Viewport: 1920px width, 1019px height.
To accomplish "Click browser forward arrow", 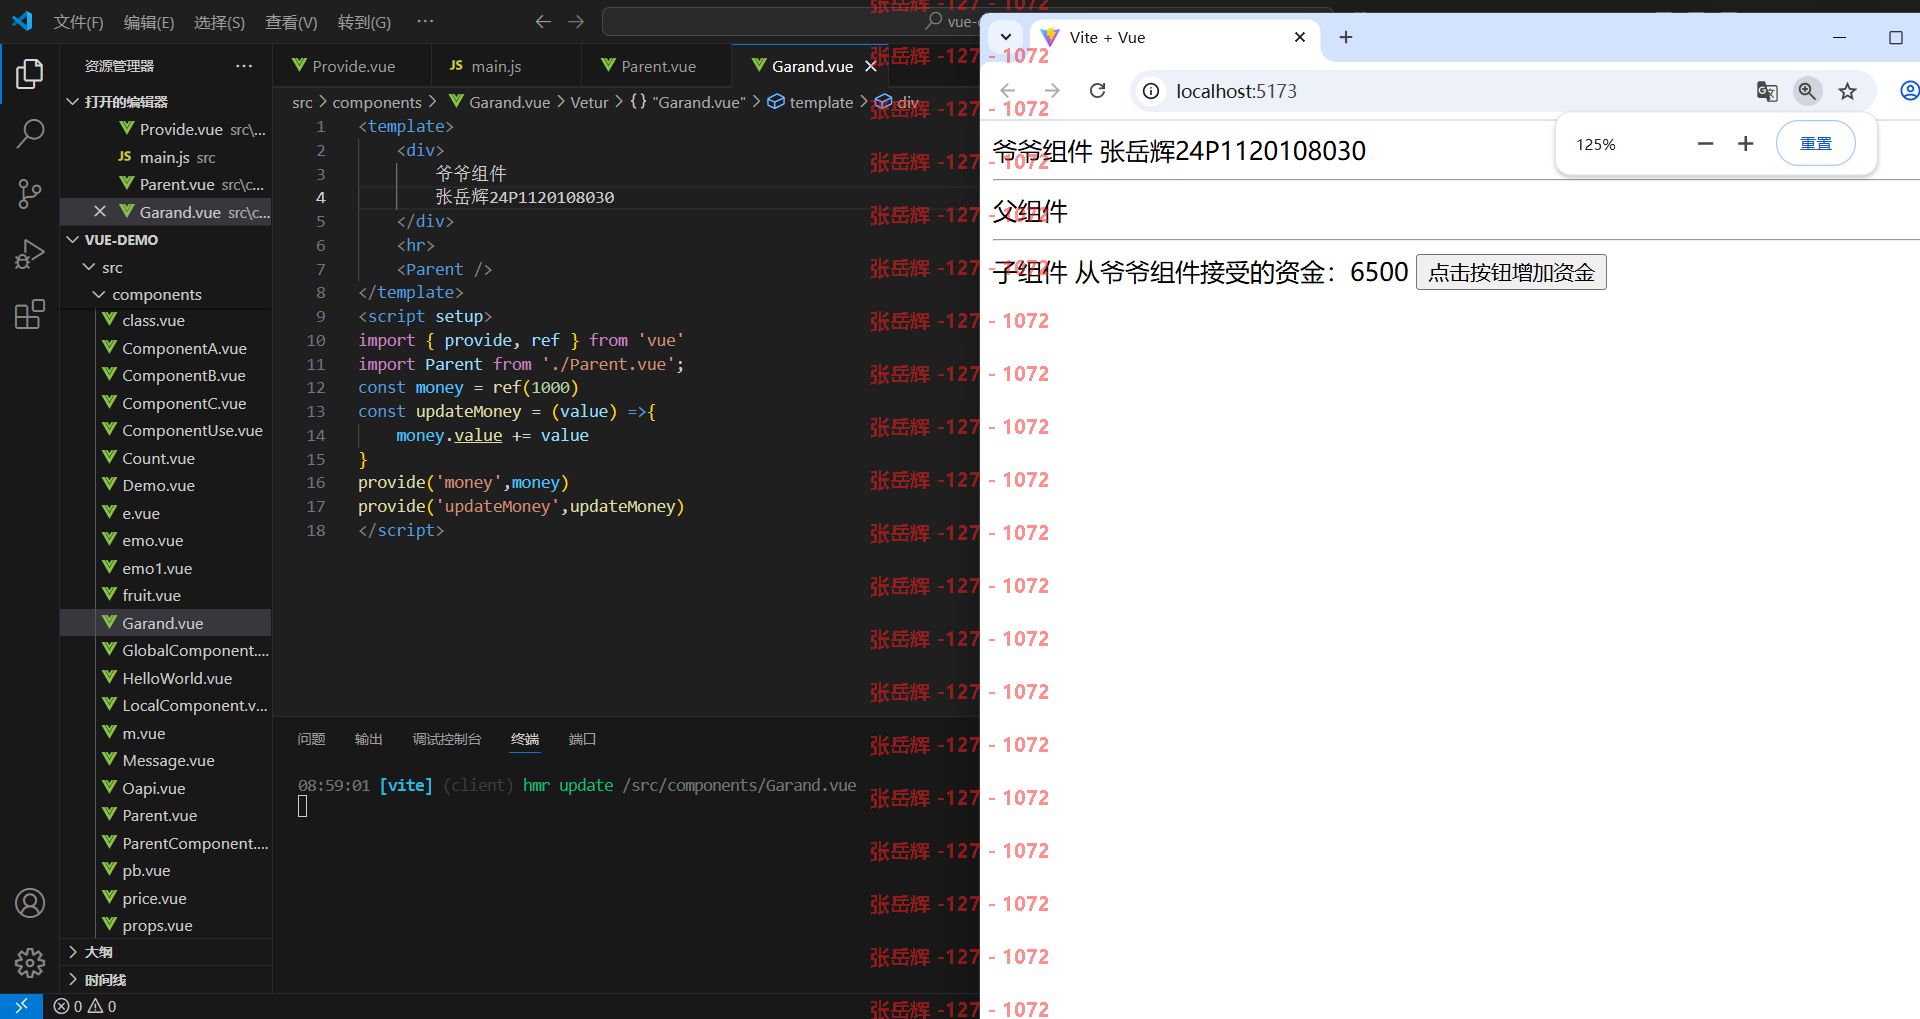I will tap(1052, 91).
